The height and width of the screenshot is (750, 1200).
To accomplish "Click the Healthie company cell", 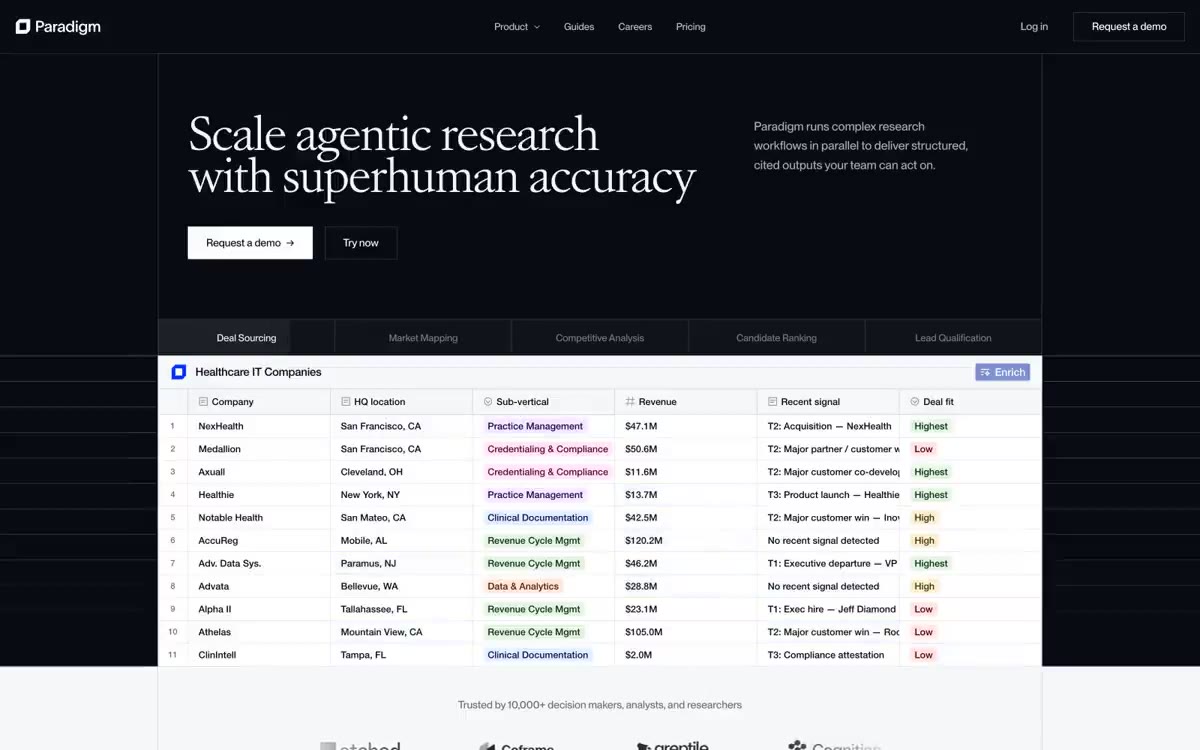I will [259, 495].
